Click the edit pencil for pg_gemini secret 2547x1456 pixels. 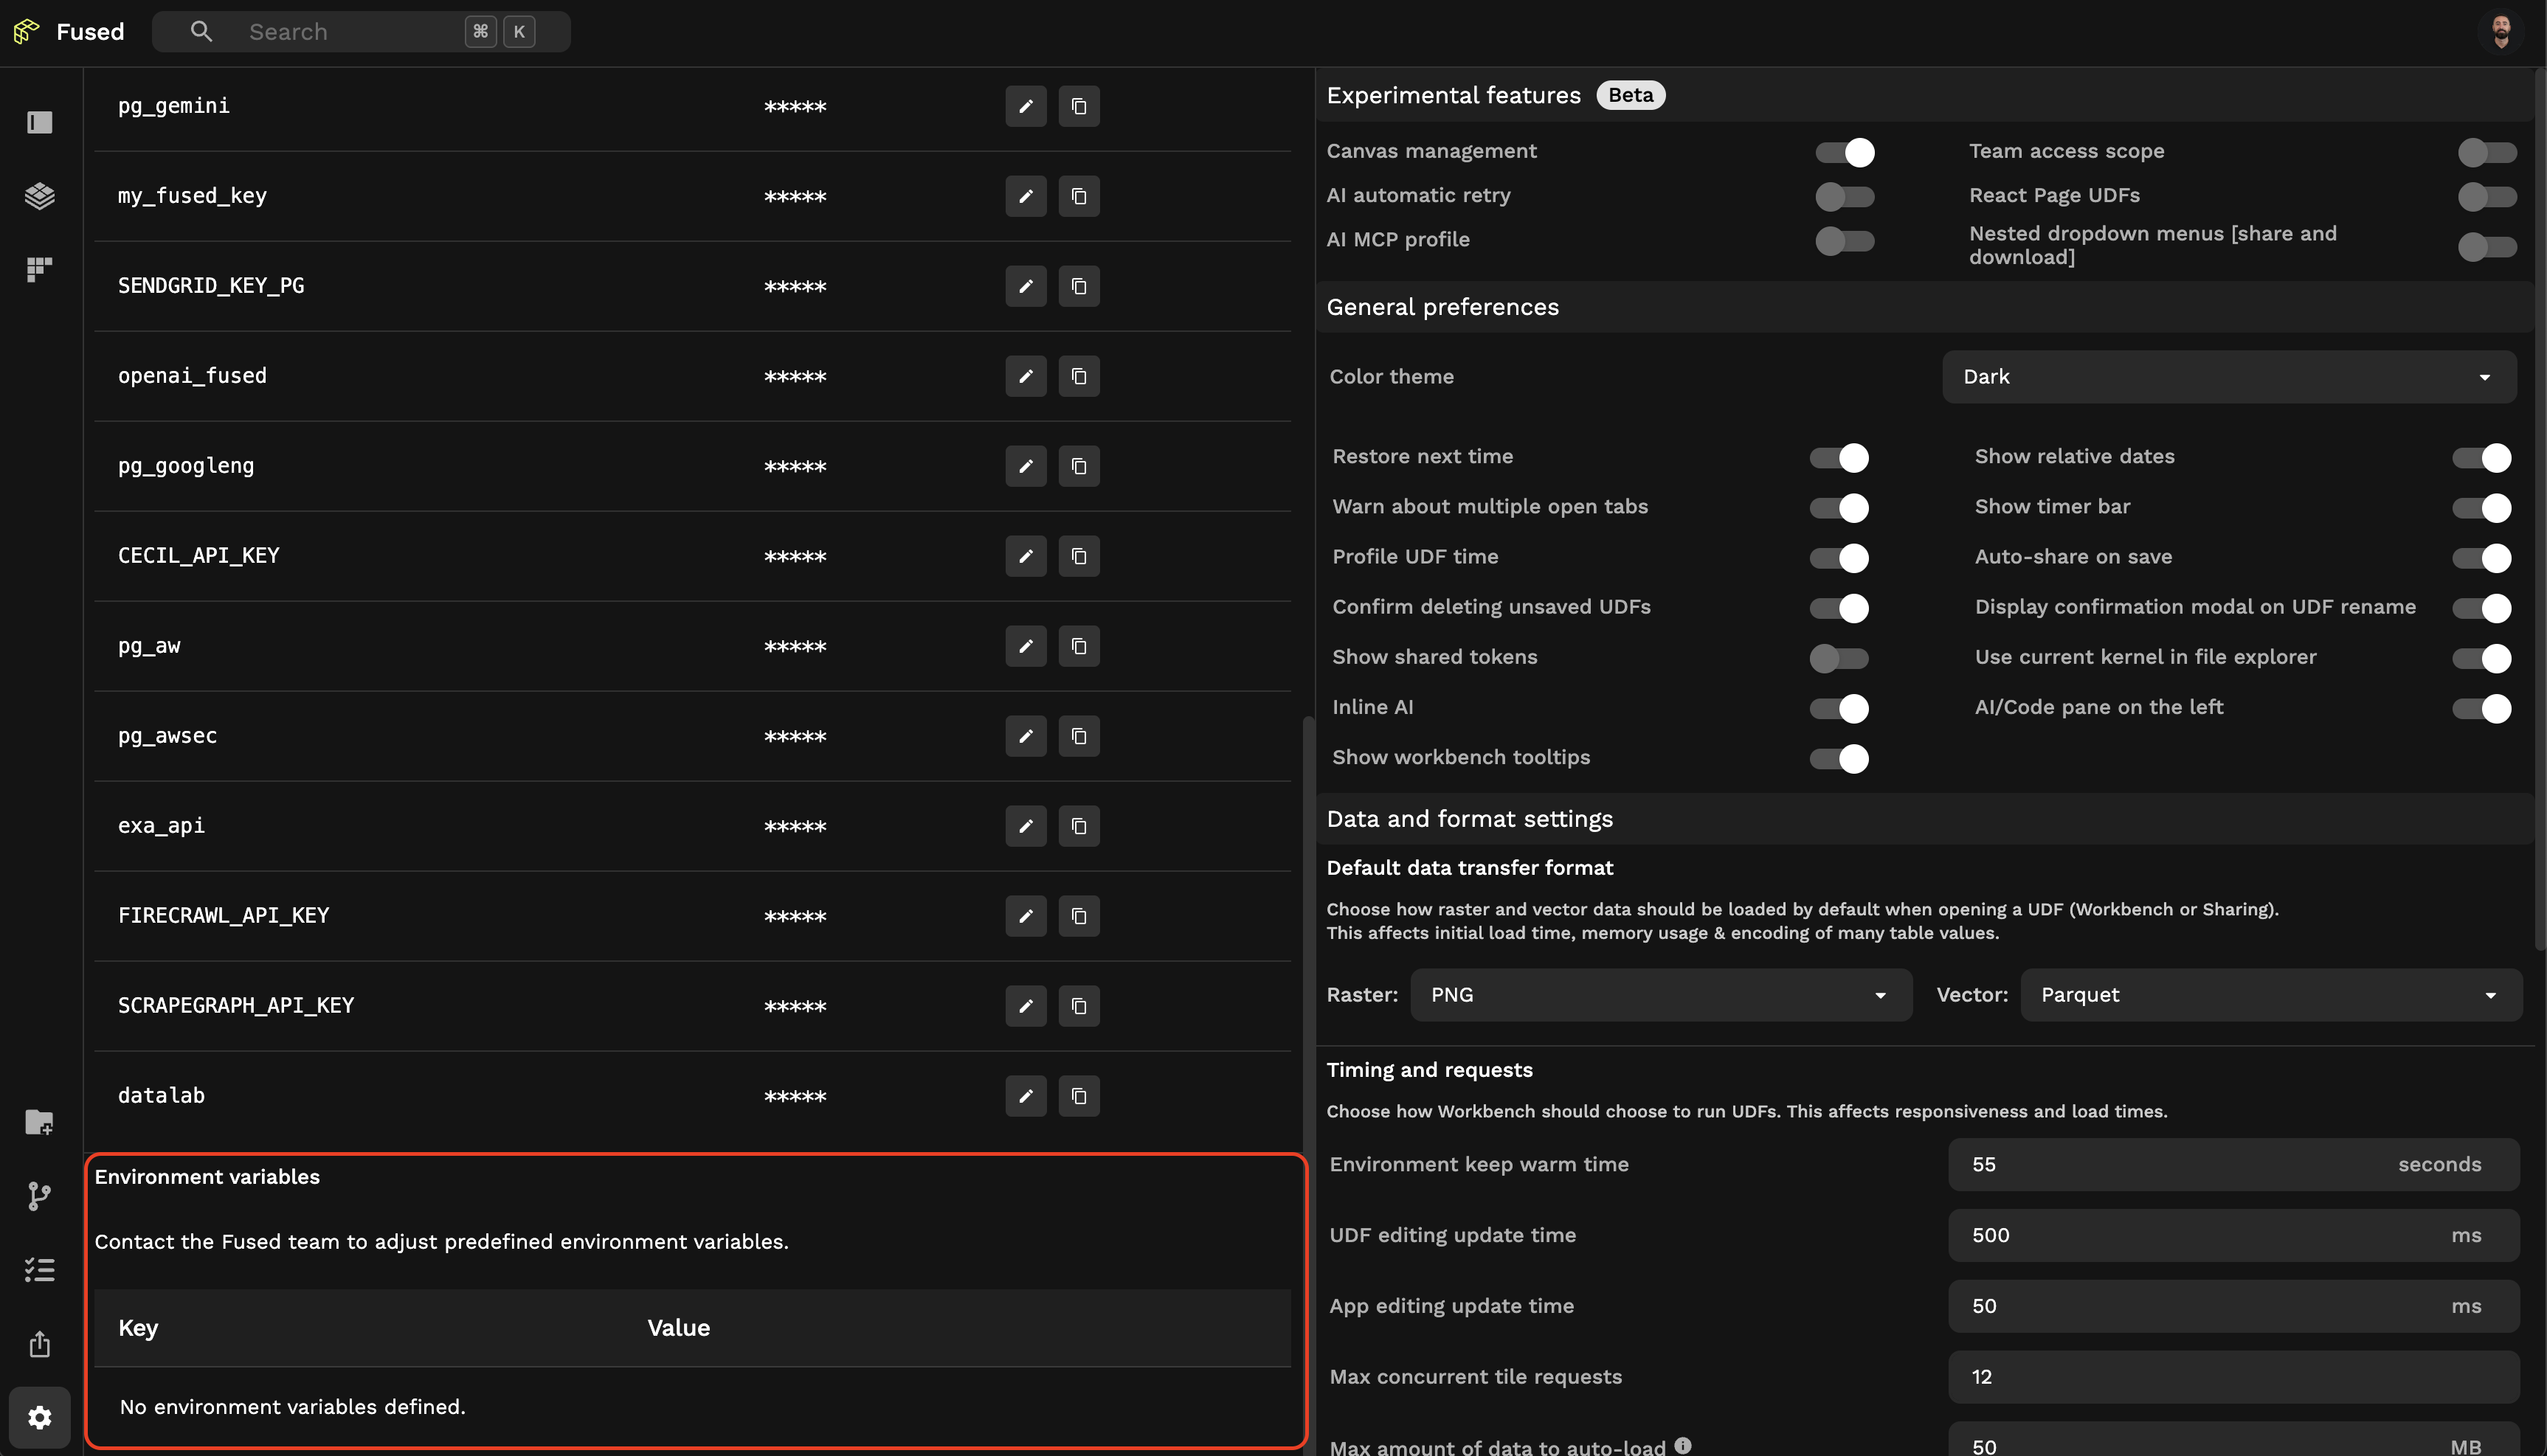pyautogui.click(x=1025, y=106)
